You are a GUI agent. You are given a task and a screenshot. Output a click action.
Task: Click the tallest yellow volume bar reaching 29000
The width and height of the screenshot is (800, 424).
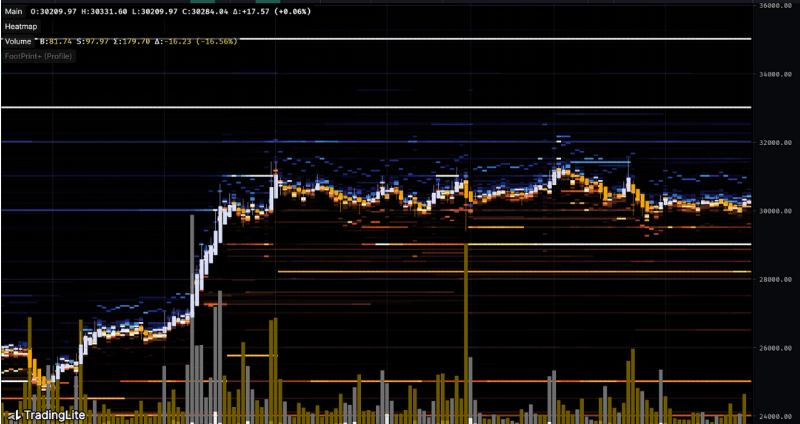tap(466, 334)
